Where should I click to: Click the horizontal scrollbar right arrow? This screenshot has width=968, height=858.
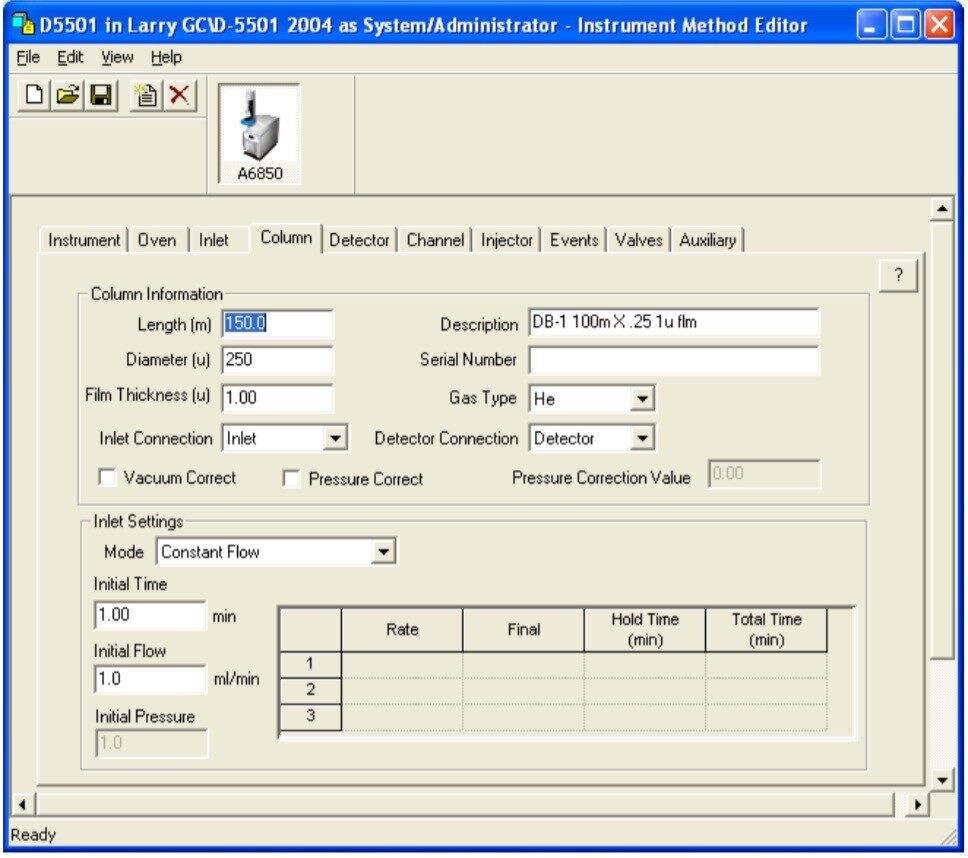point(917,804)
